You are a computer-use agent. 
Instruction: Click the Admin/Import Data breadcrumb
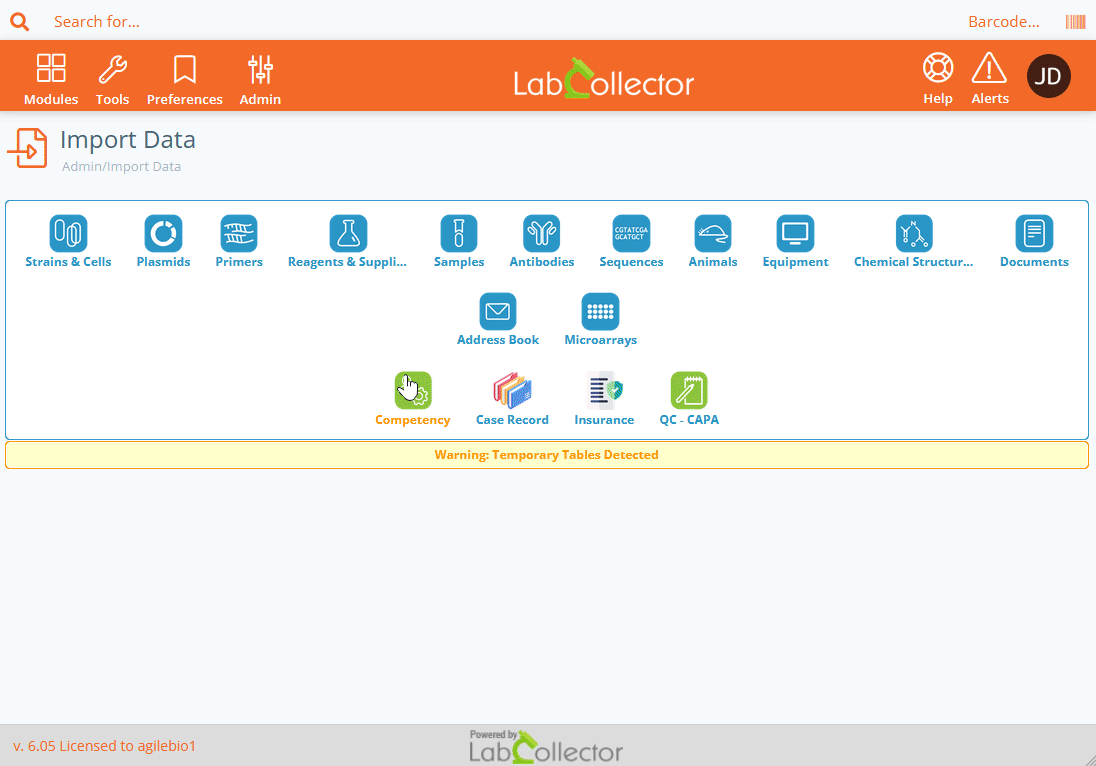pyautogui.click(x=122, y=166)
